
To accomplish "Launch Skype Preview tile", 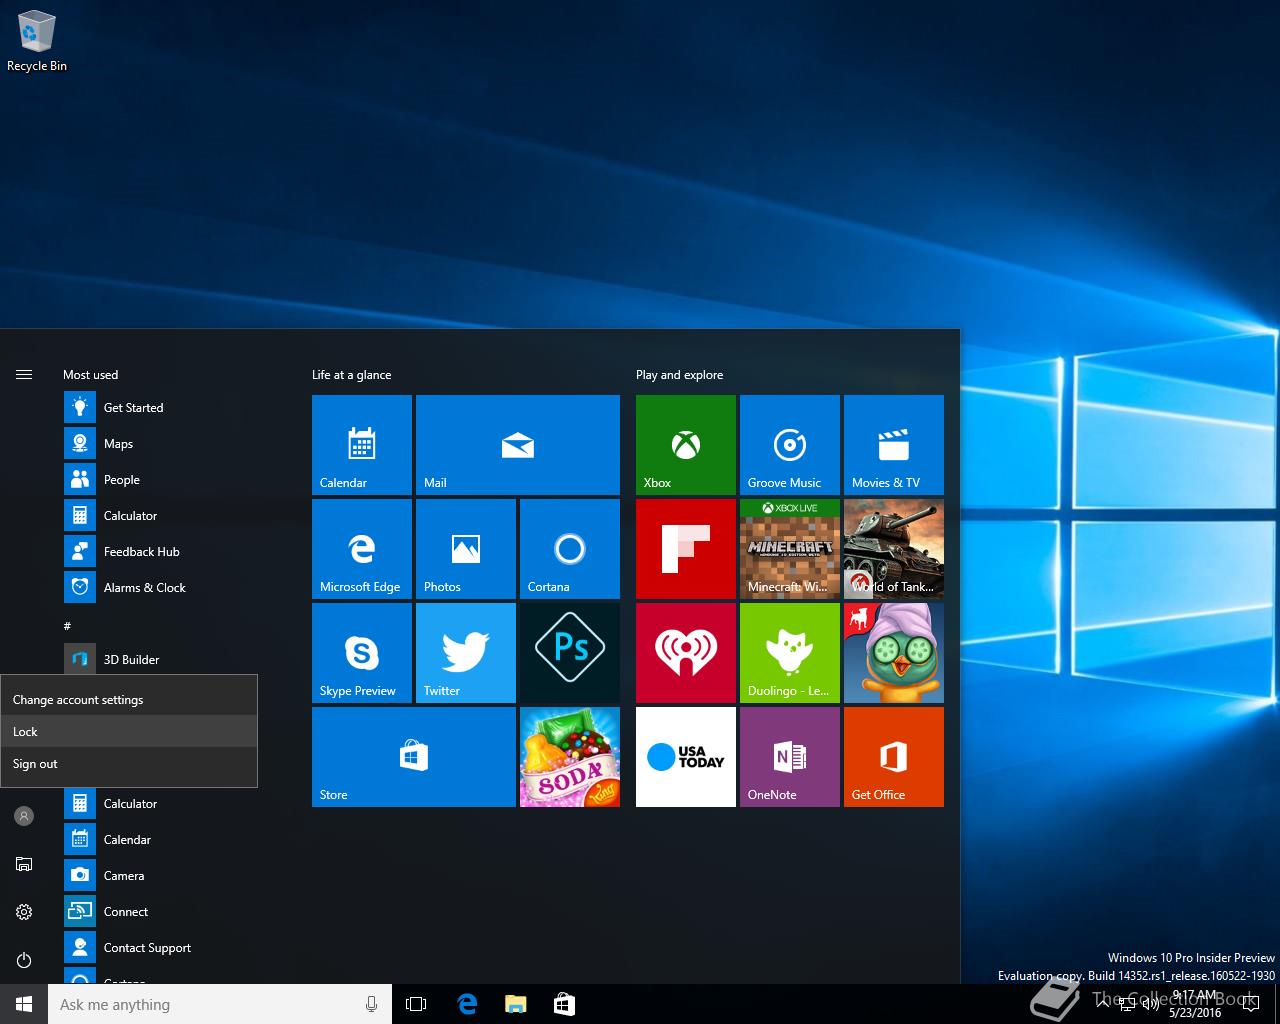I will pos(362,653).
